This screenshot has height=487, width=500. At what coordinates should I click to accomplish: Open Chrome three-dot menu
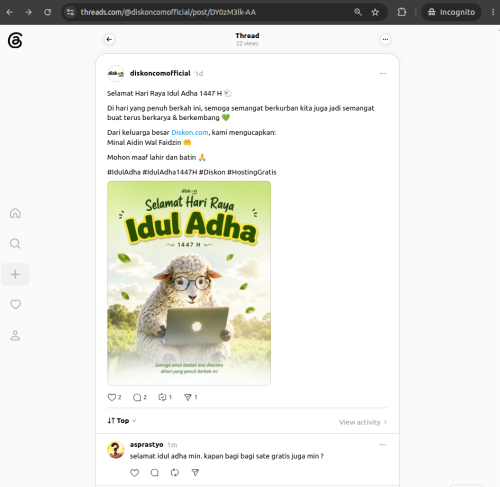493,12
